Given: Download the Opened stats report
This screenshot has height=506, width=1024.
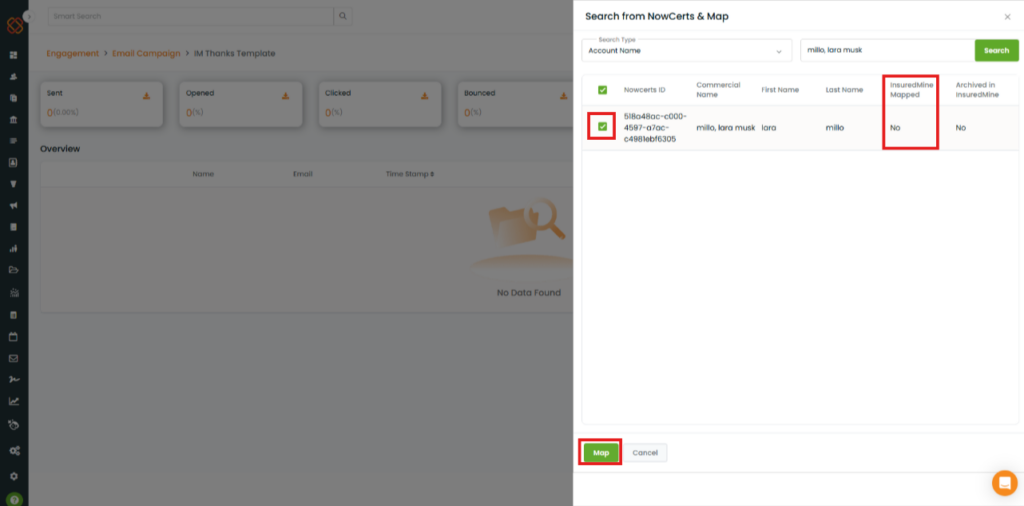Looking at the screenshot, I should click(285, 96).
